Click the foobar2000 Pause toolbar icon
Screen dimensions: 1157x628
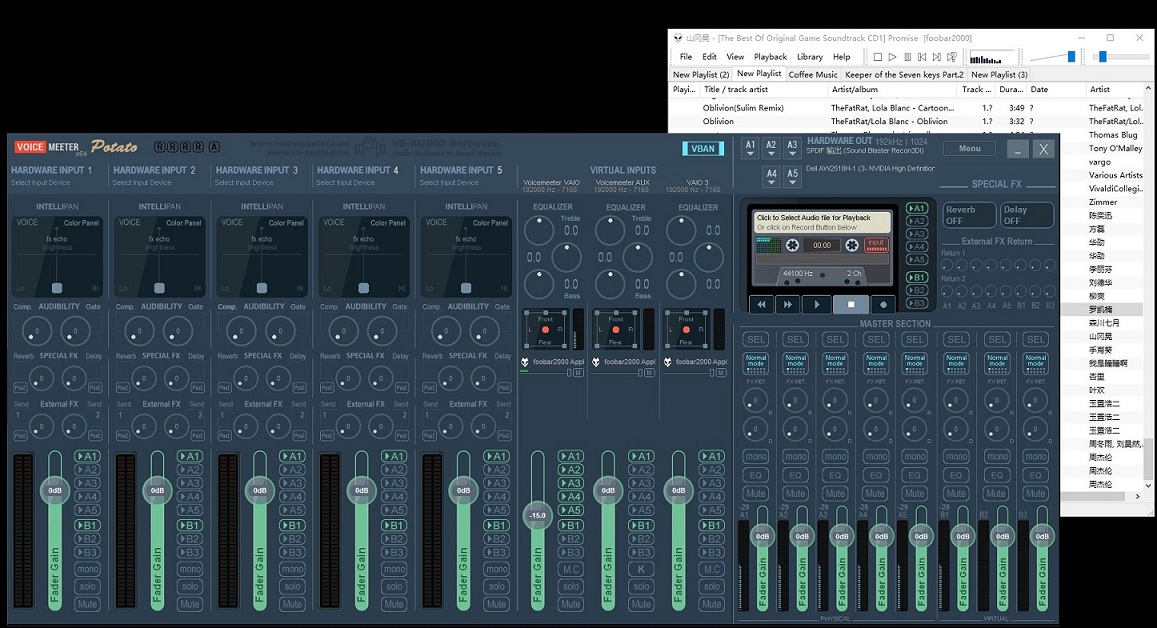click(x=907, y=57)
